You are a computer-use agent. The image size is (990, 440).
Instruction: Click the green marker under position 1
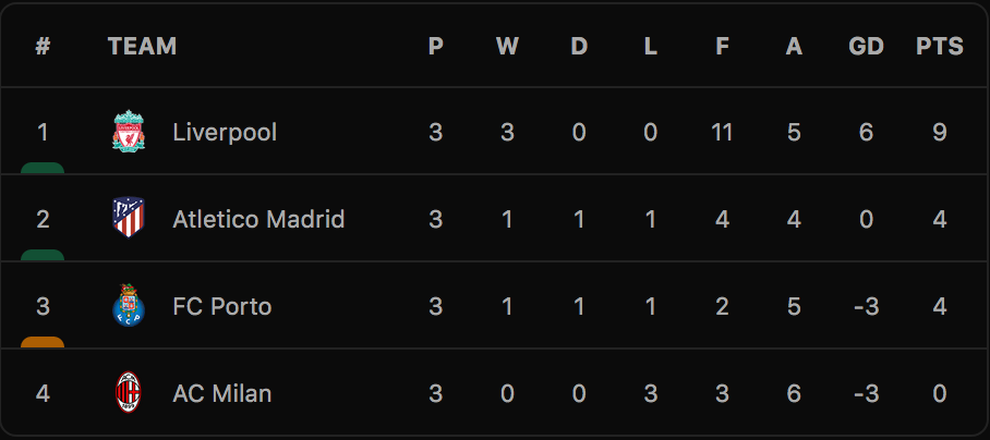(x=42, y=168)
